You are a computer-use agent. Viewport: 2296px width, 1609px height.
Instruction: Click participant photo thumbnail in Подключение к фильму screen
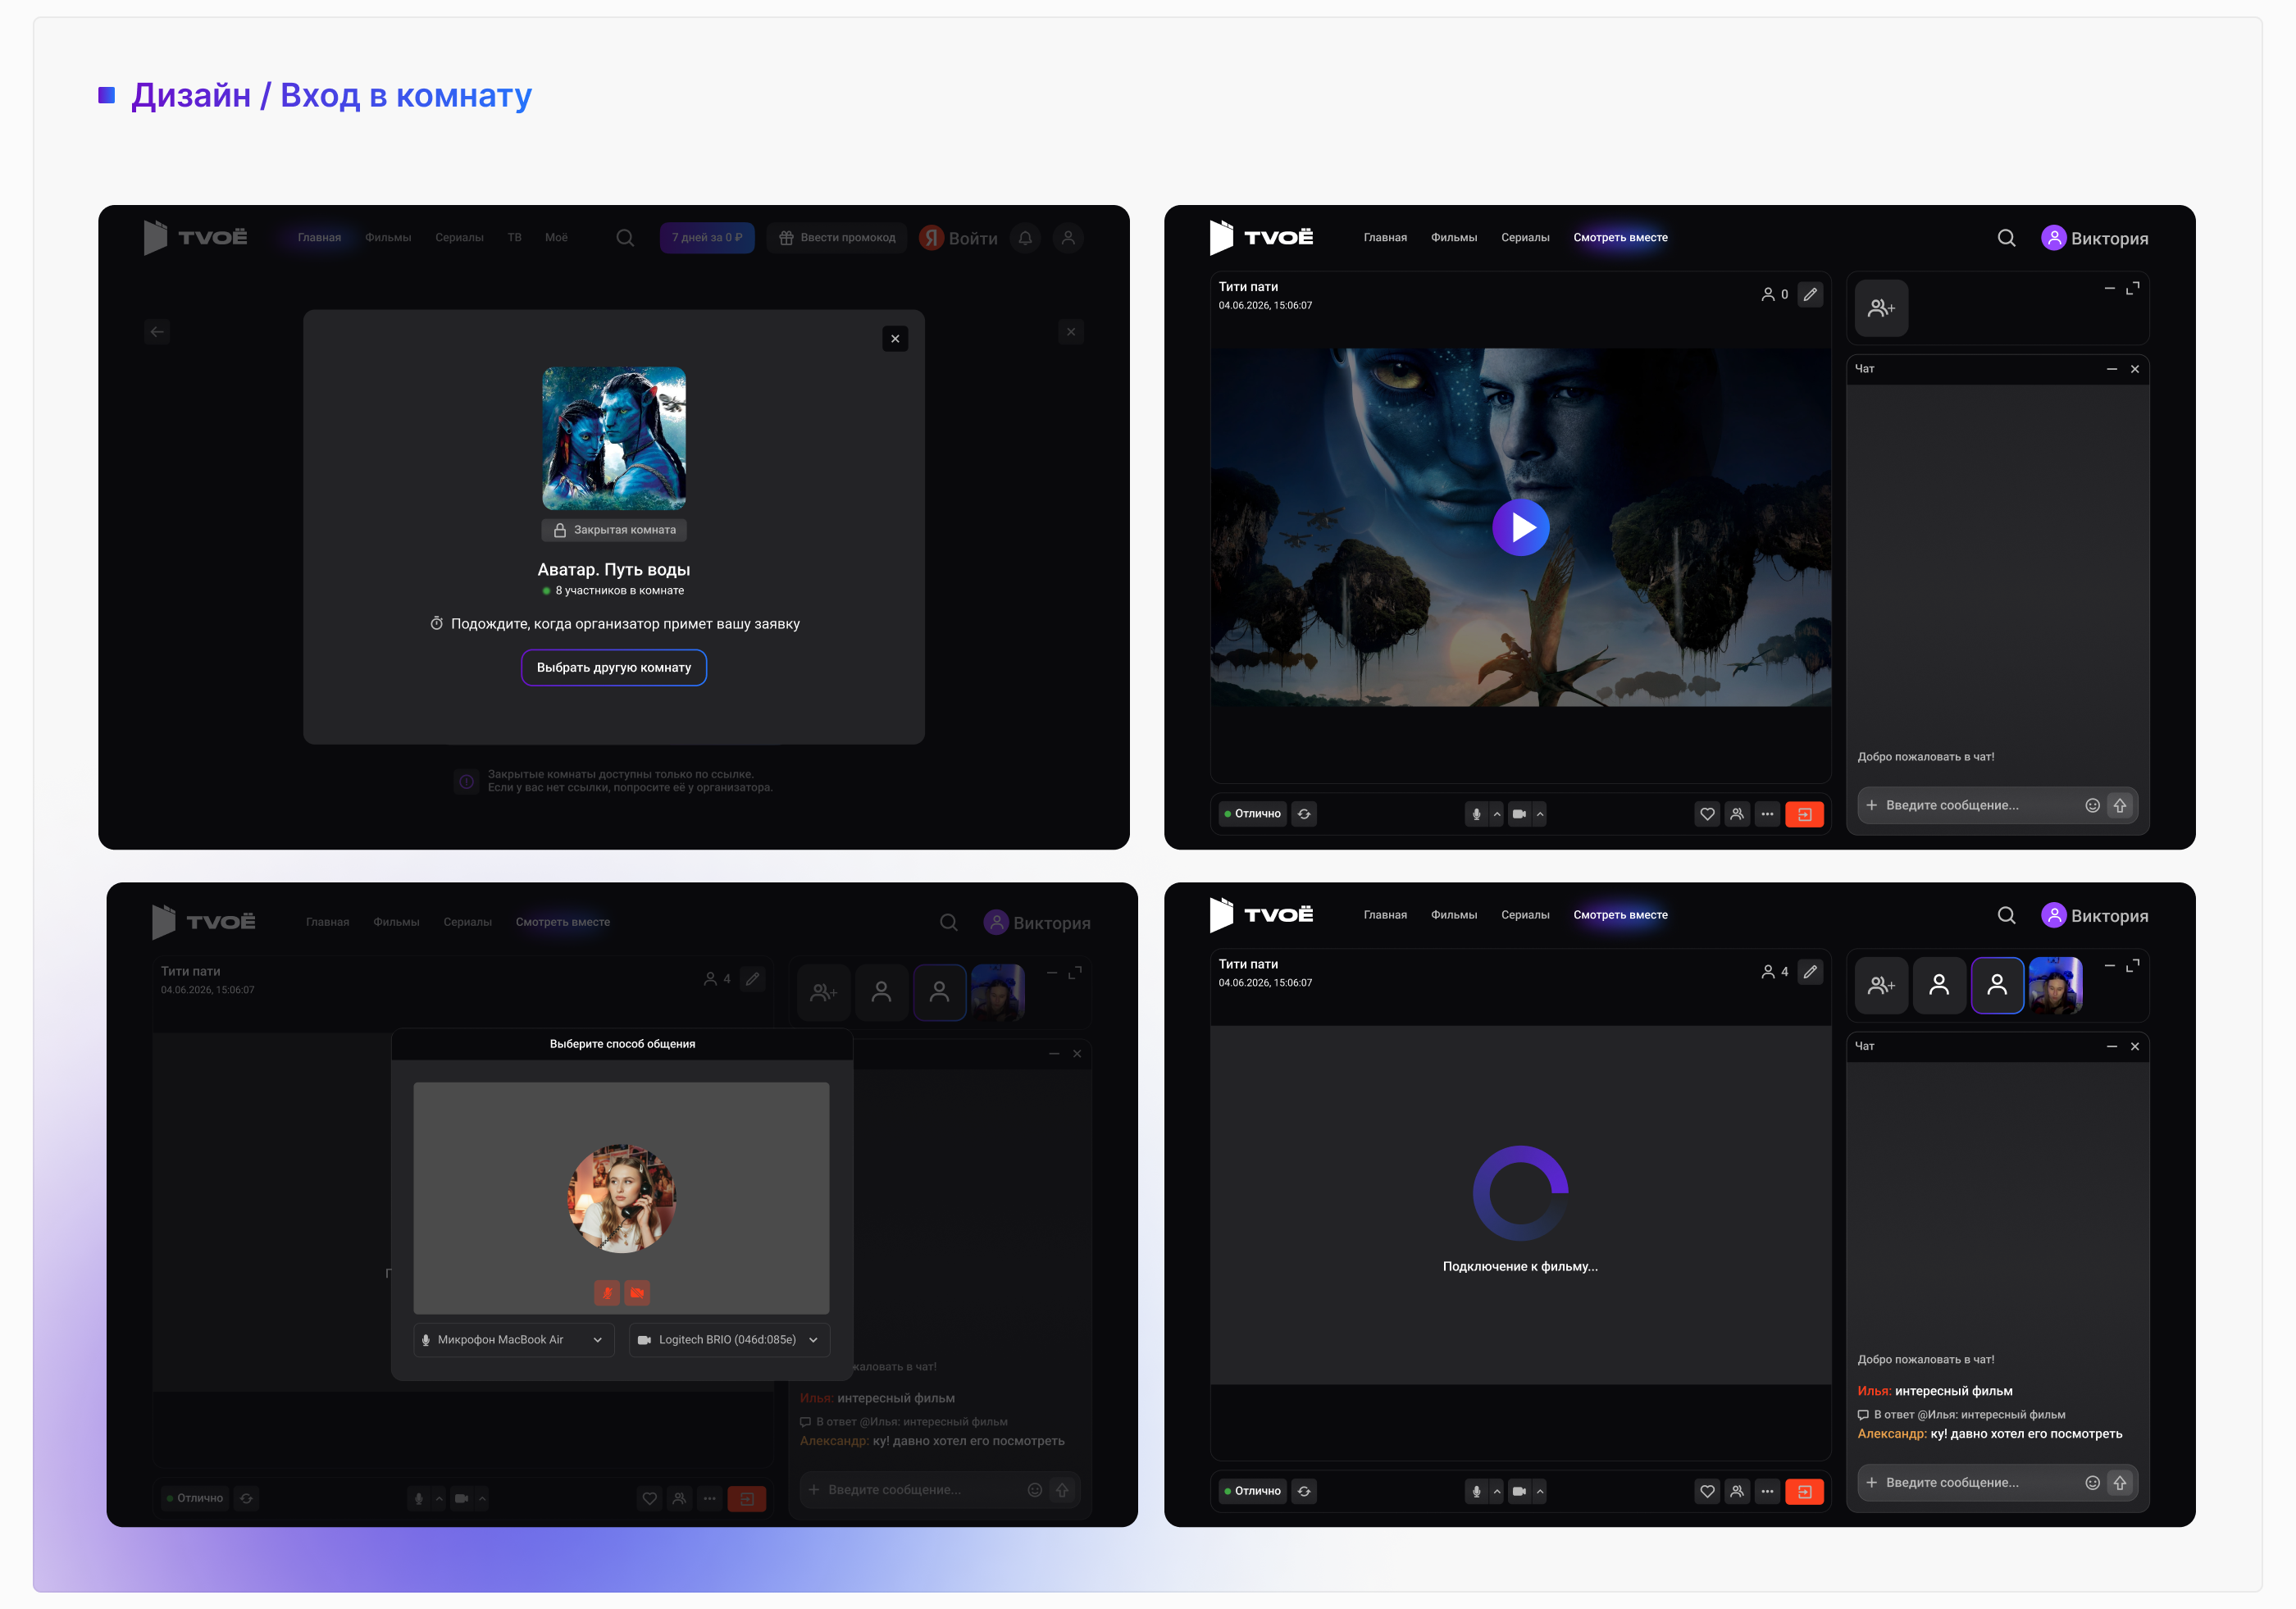[2056, 985]
